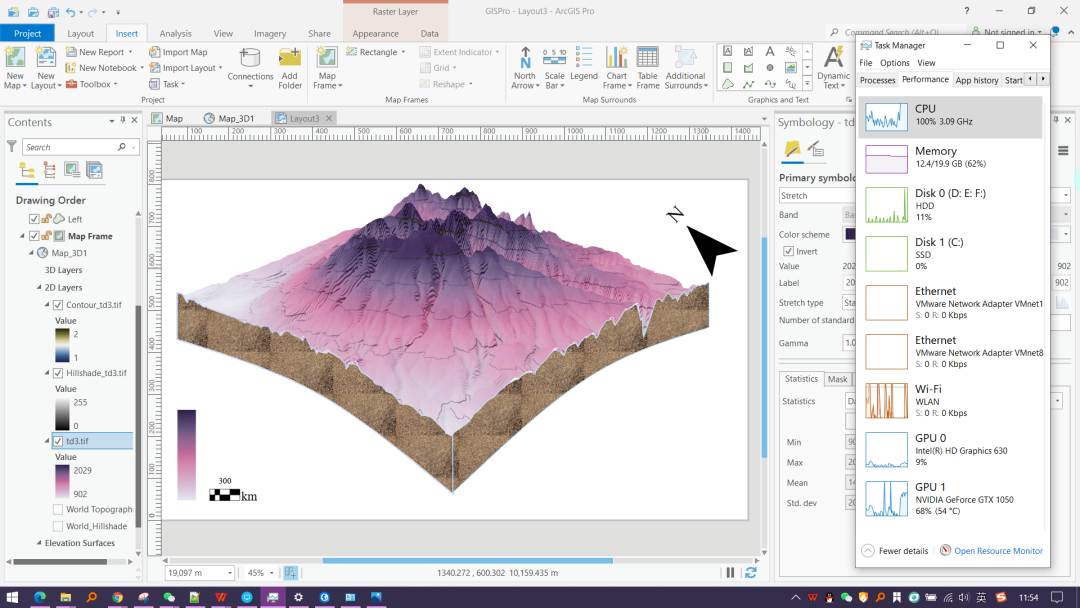Open the WeChat taskbar icon
1080x608 pixels.
coord(169,597)
